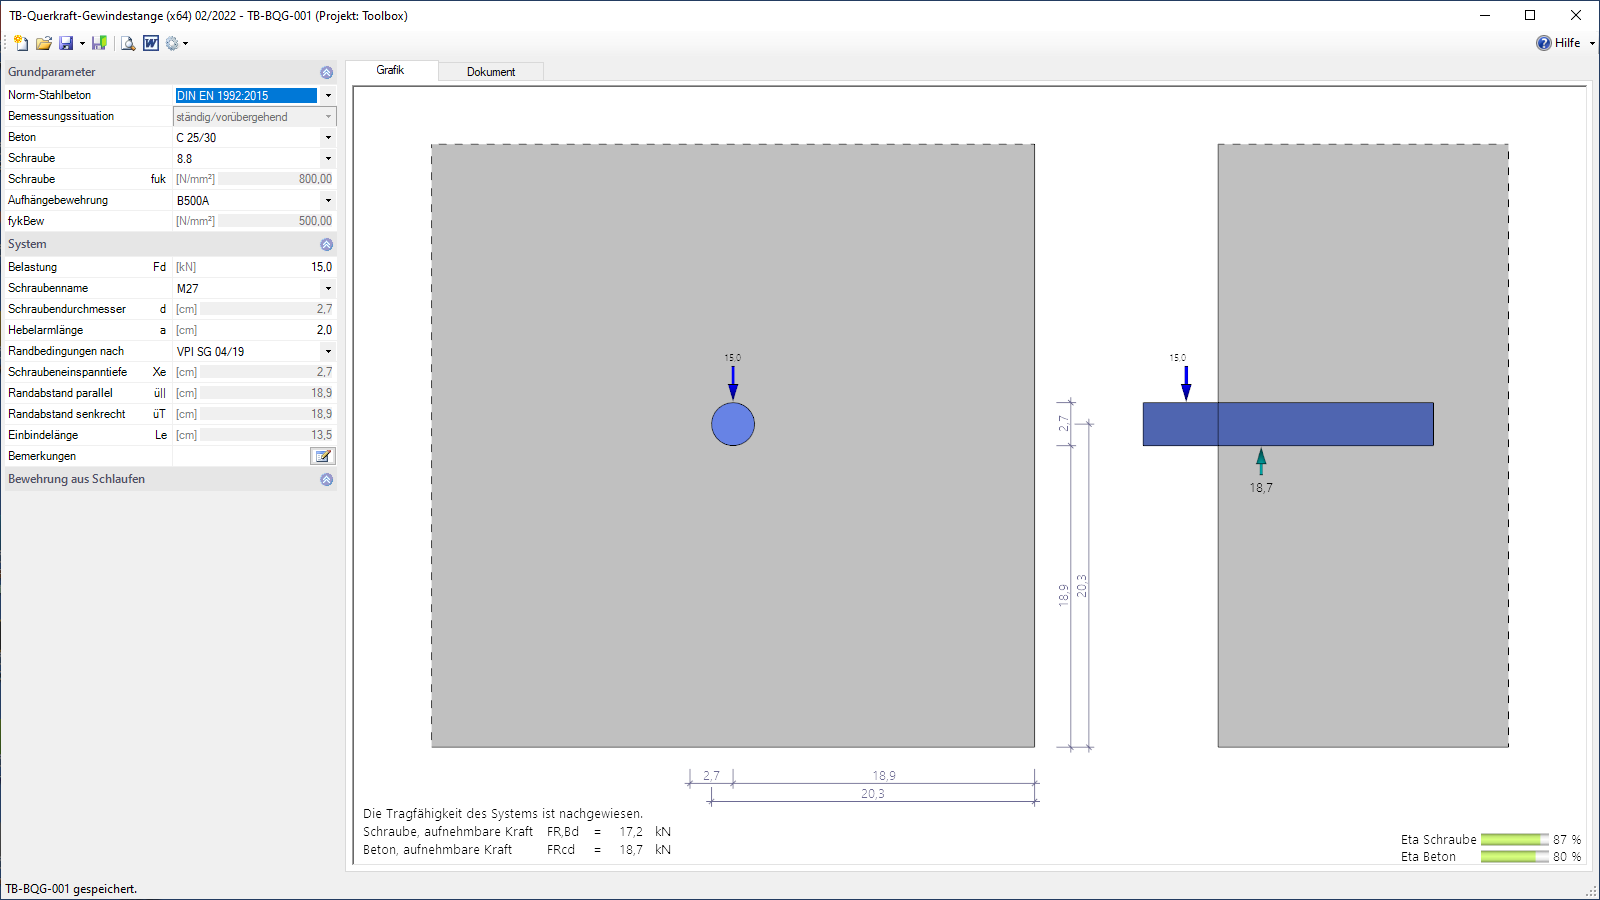Click the Bemerkungen label
The height and width of the screenshot is (900, 1600).
pos(42,456)
